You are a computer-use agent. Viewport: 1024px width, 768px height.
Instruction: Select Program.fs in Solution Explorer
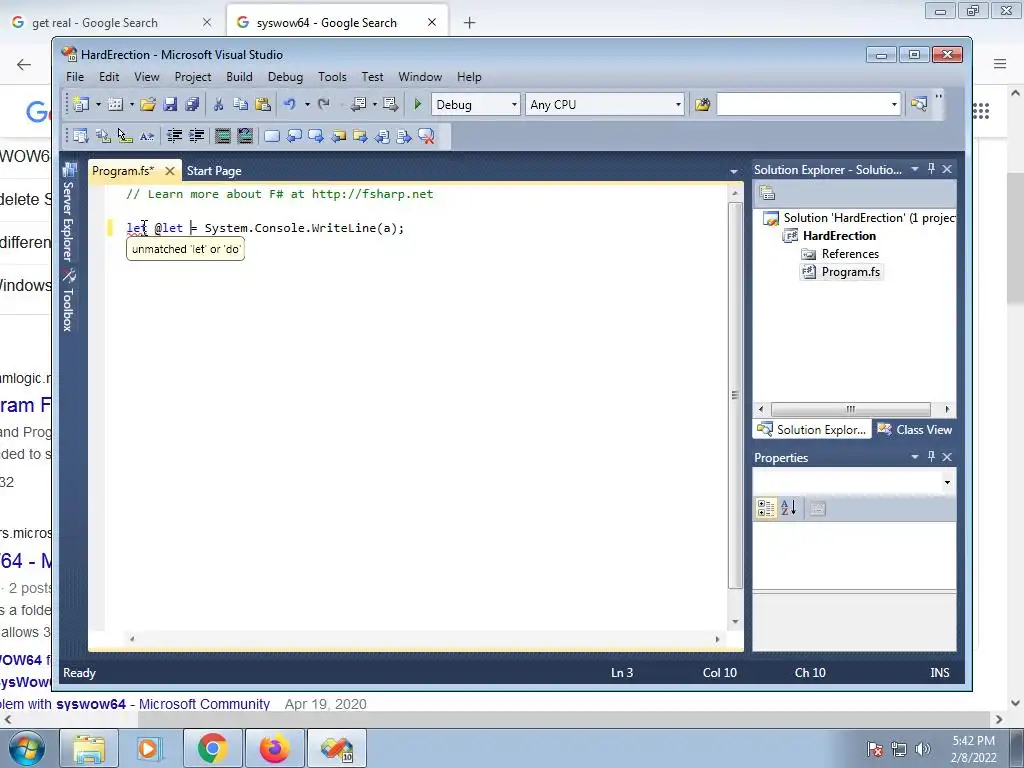tap(850, 272)
